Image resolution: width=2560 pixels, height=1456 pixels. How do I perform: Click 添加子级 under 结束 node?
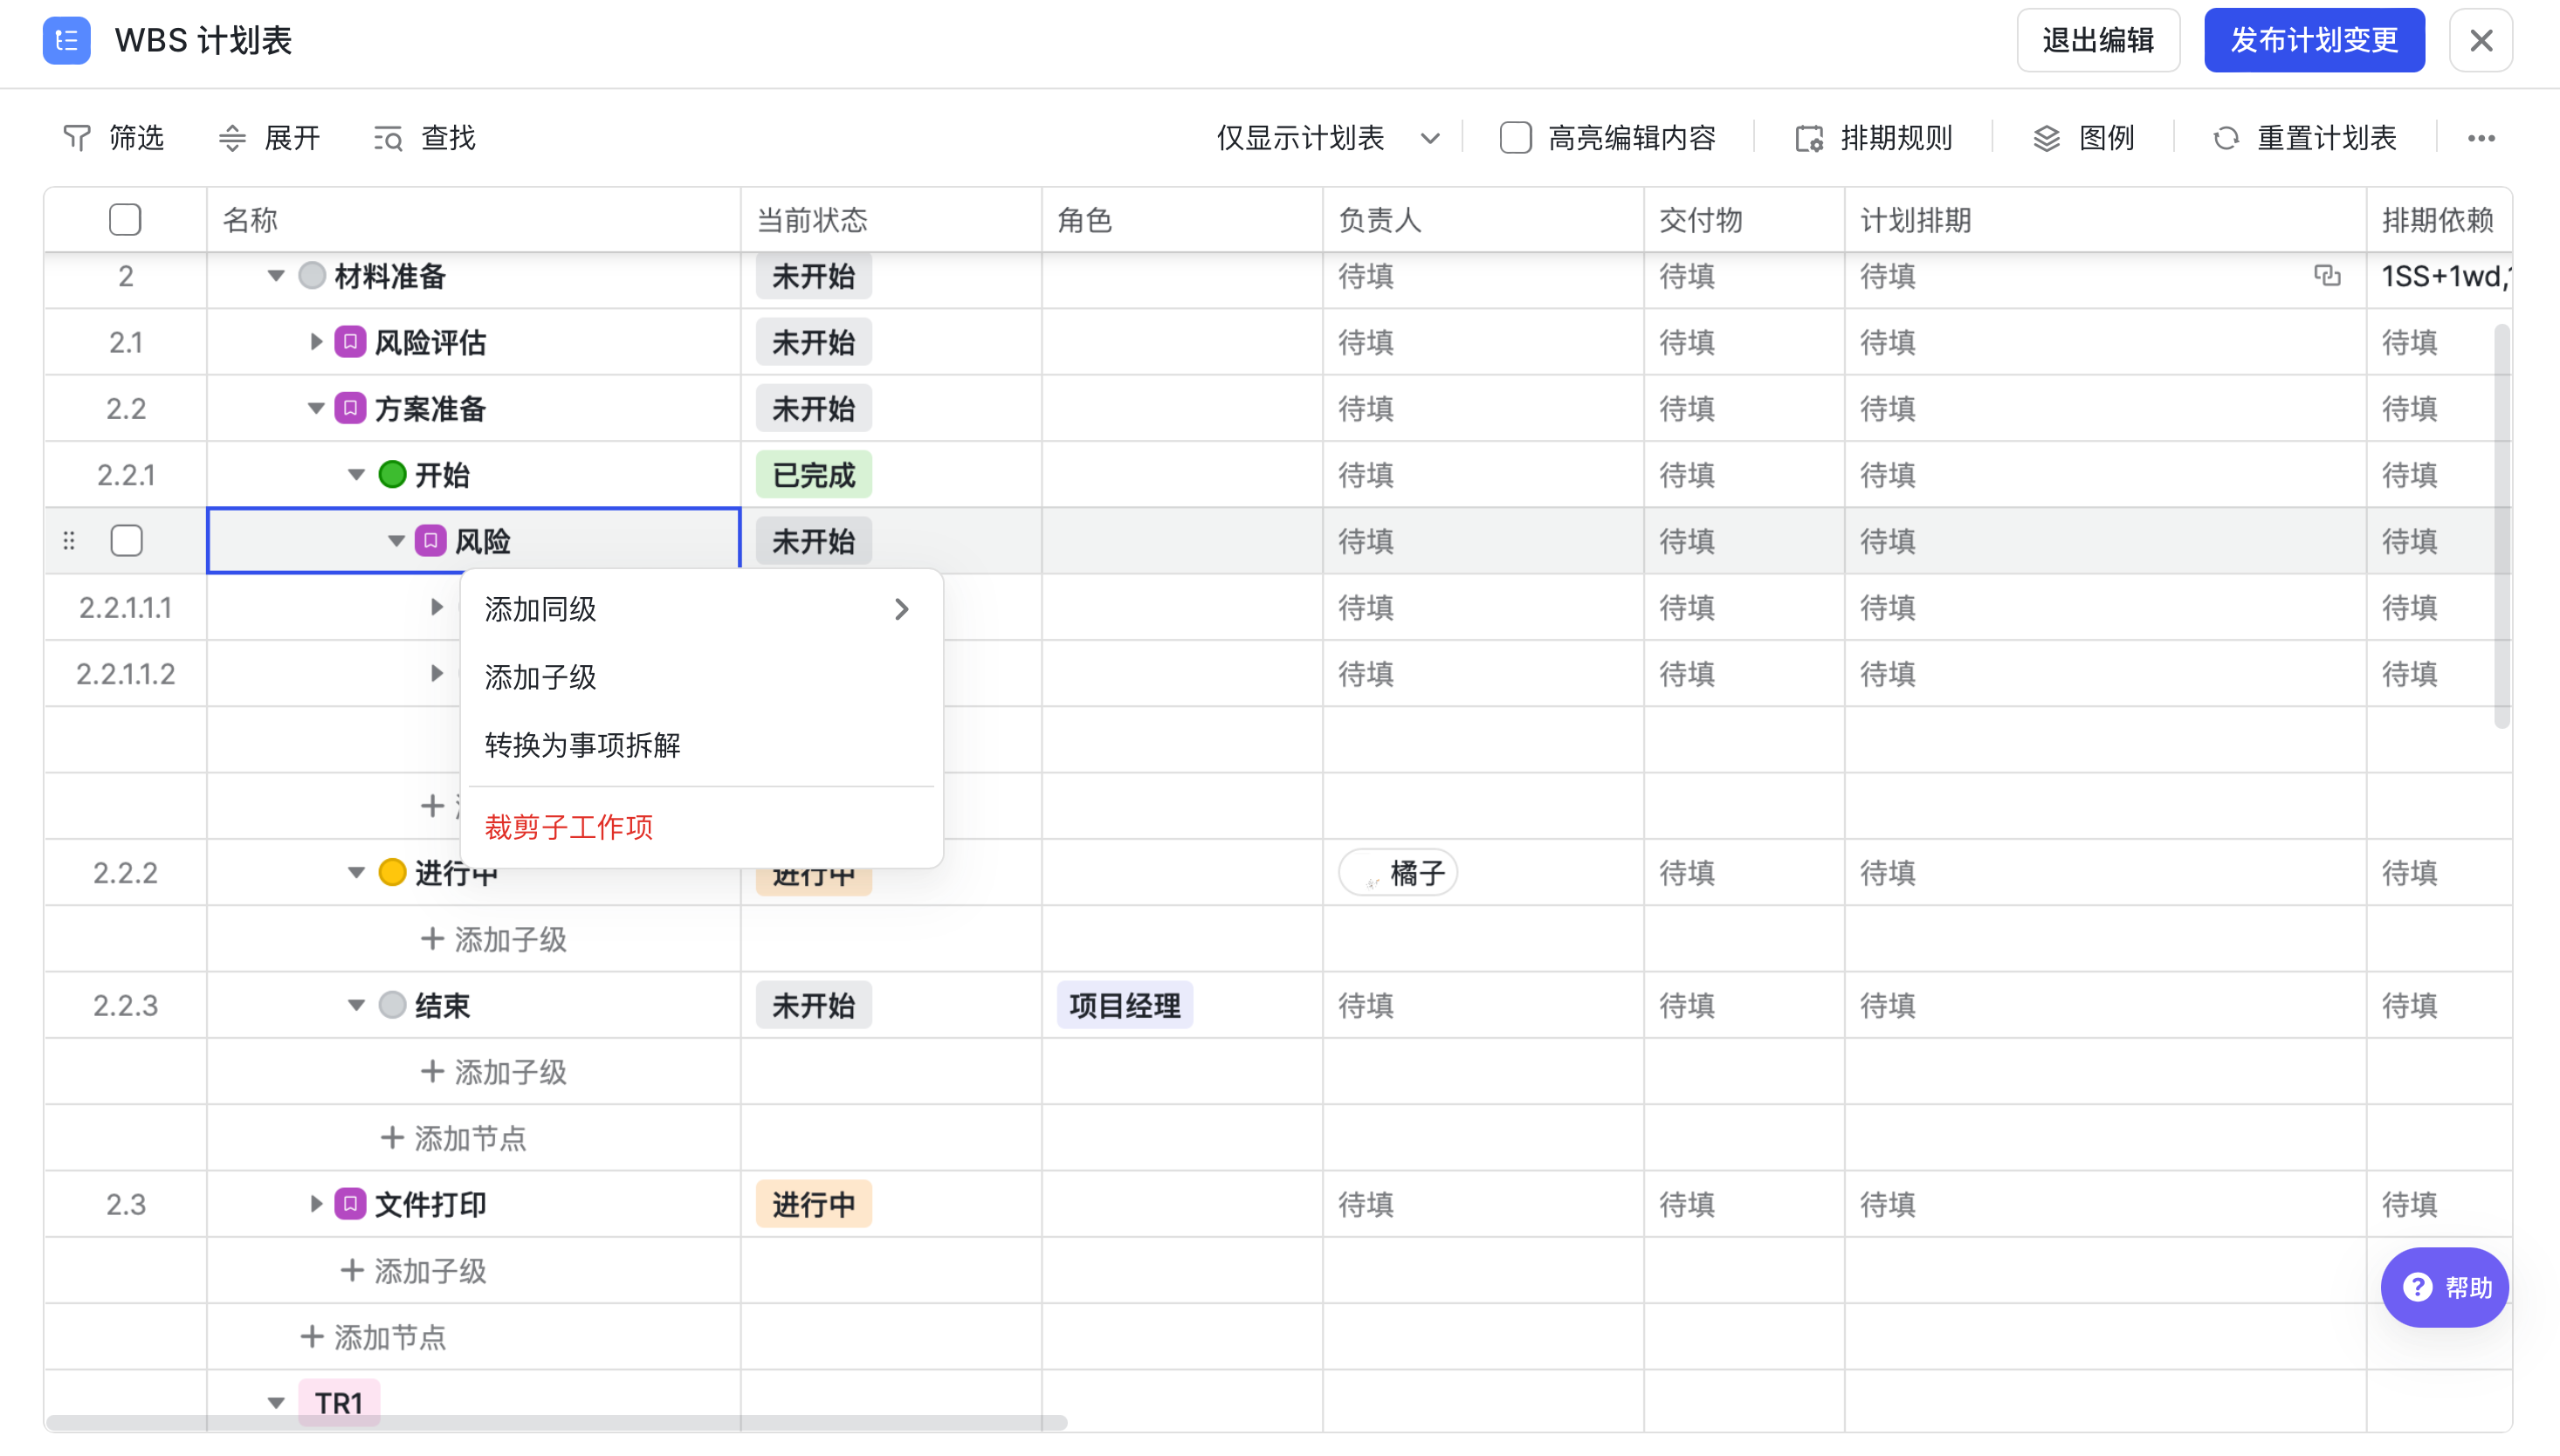pos(494,1071)
